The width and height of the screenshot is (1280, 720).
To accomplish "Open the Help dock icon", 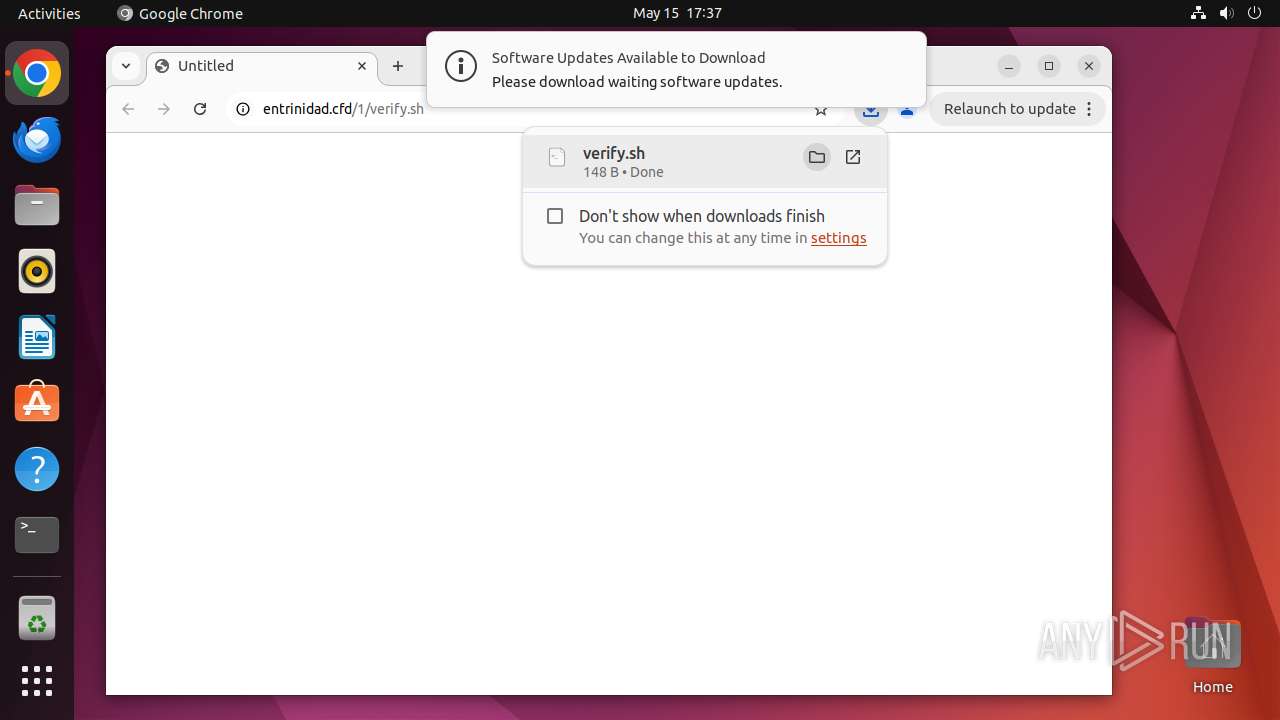I will point(37,469).
